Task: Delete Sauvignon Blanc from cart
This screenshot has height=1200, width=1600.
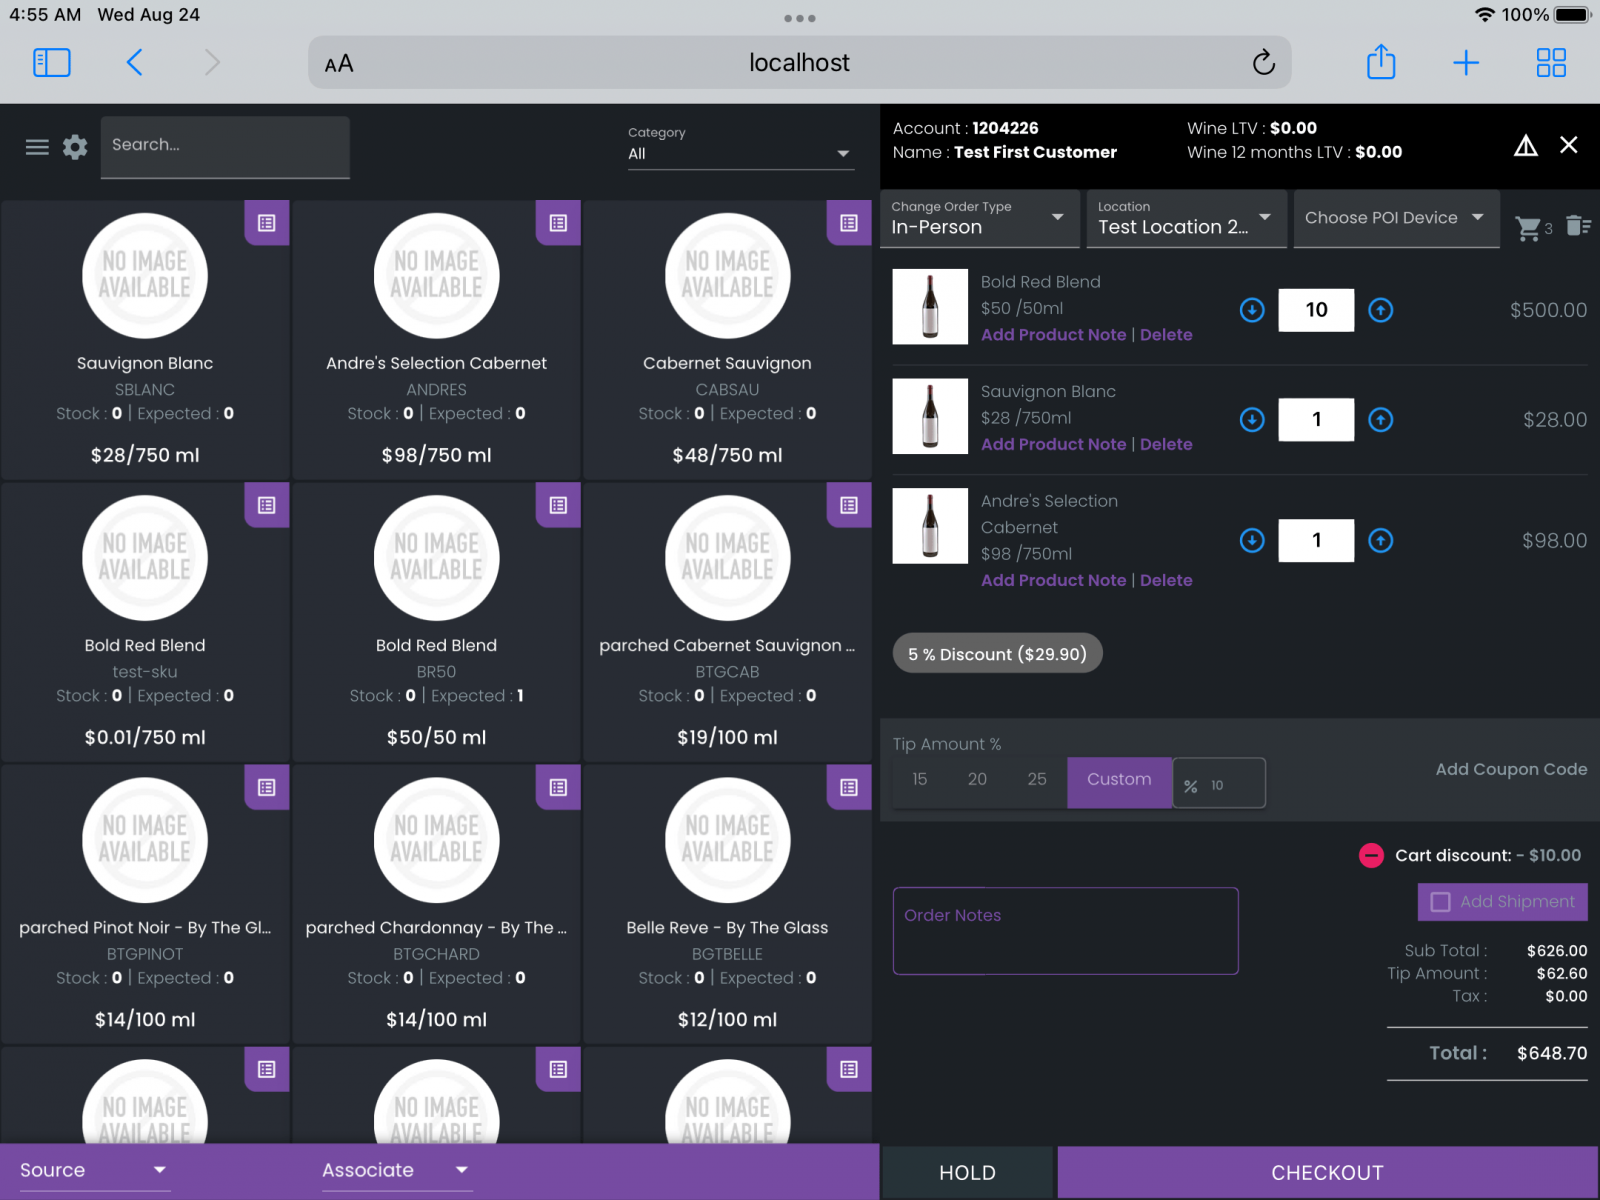Action: [1166, 444]
